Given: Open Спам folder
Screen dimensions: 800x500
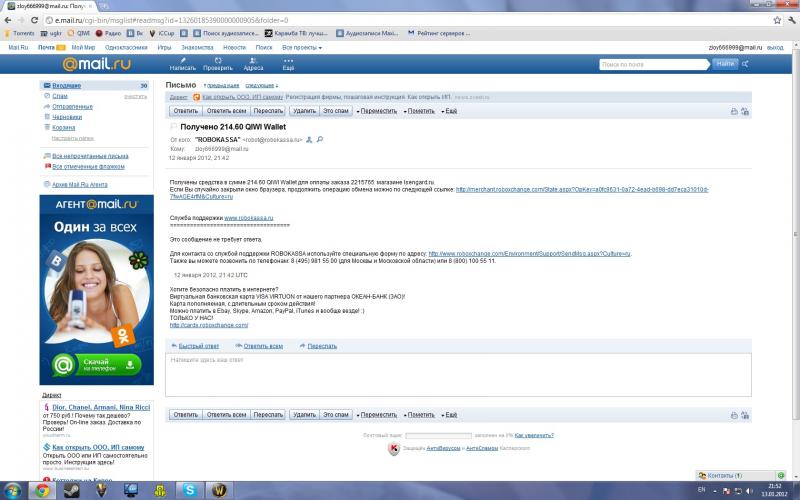Looking at the screenshot, I should pyautogui.click(x=60, y=96).
